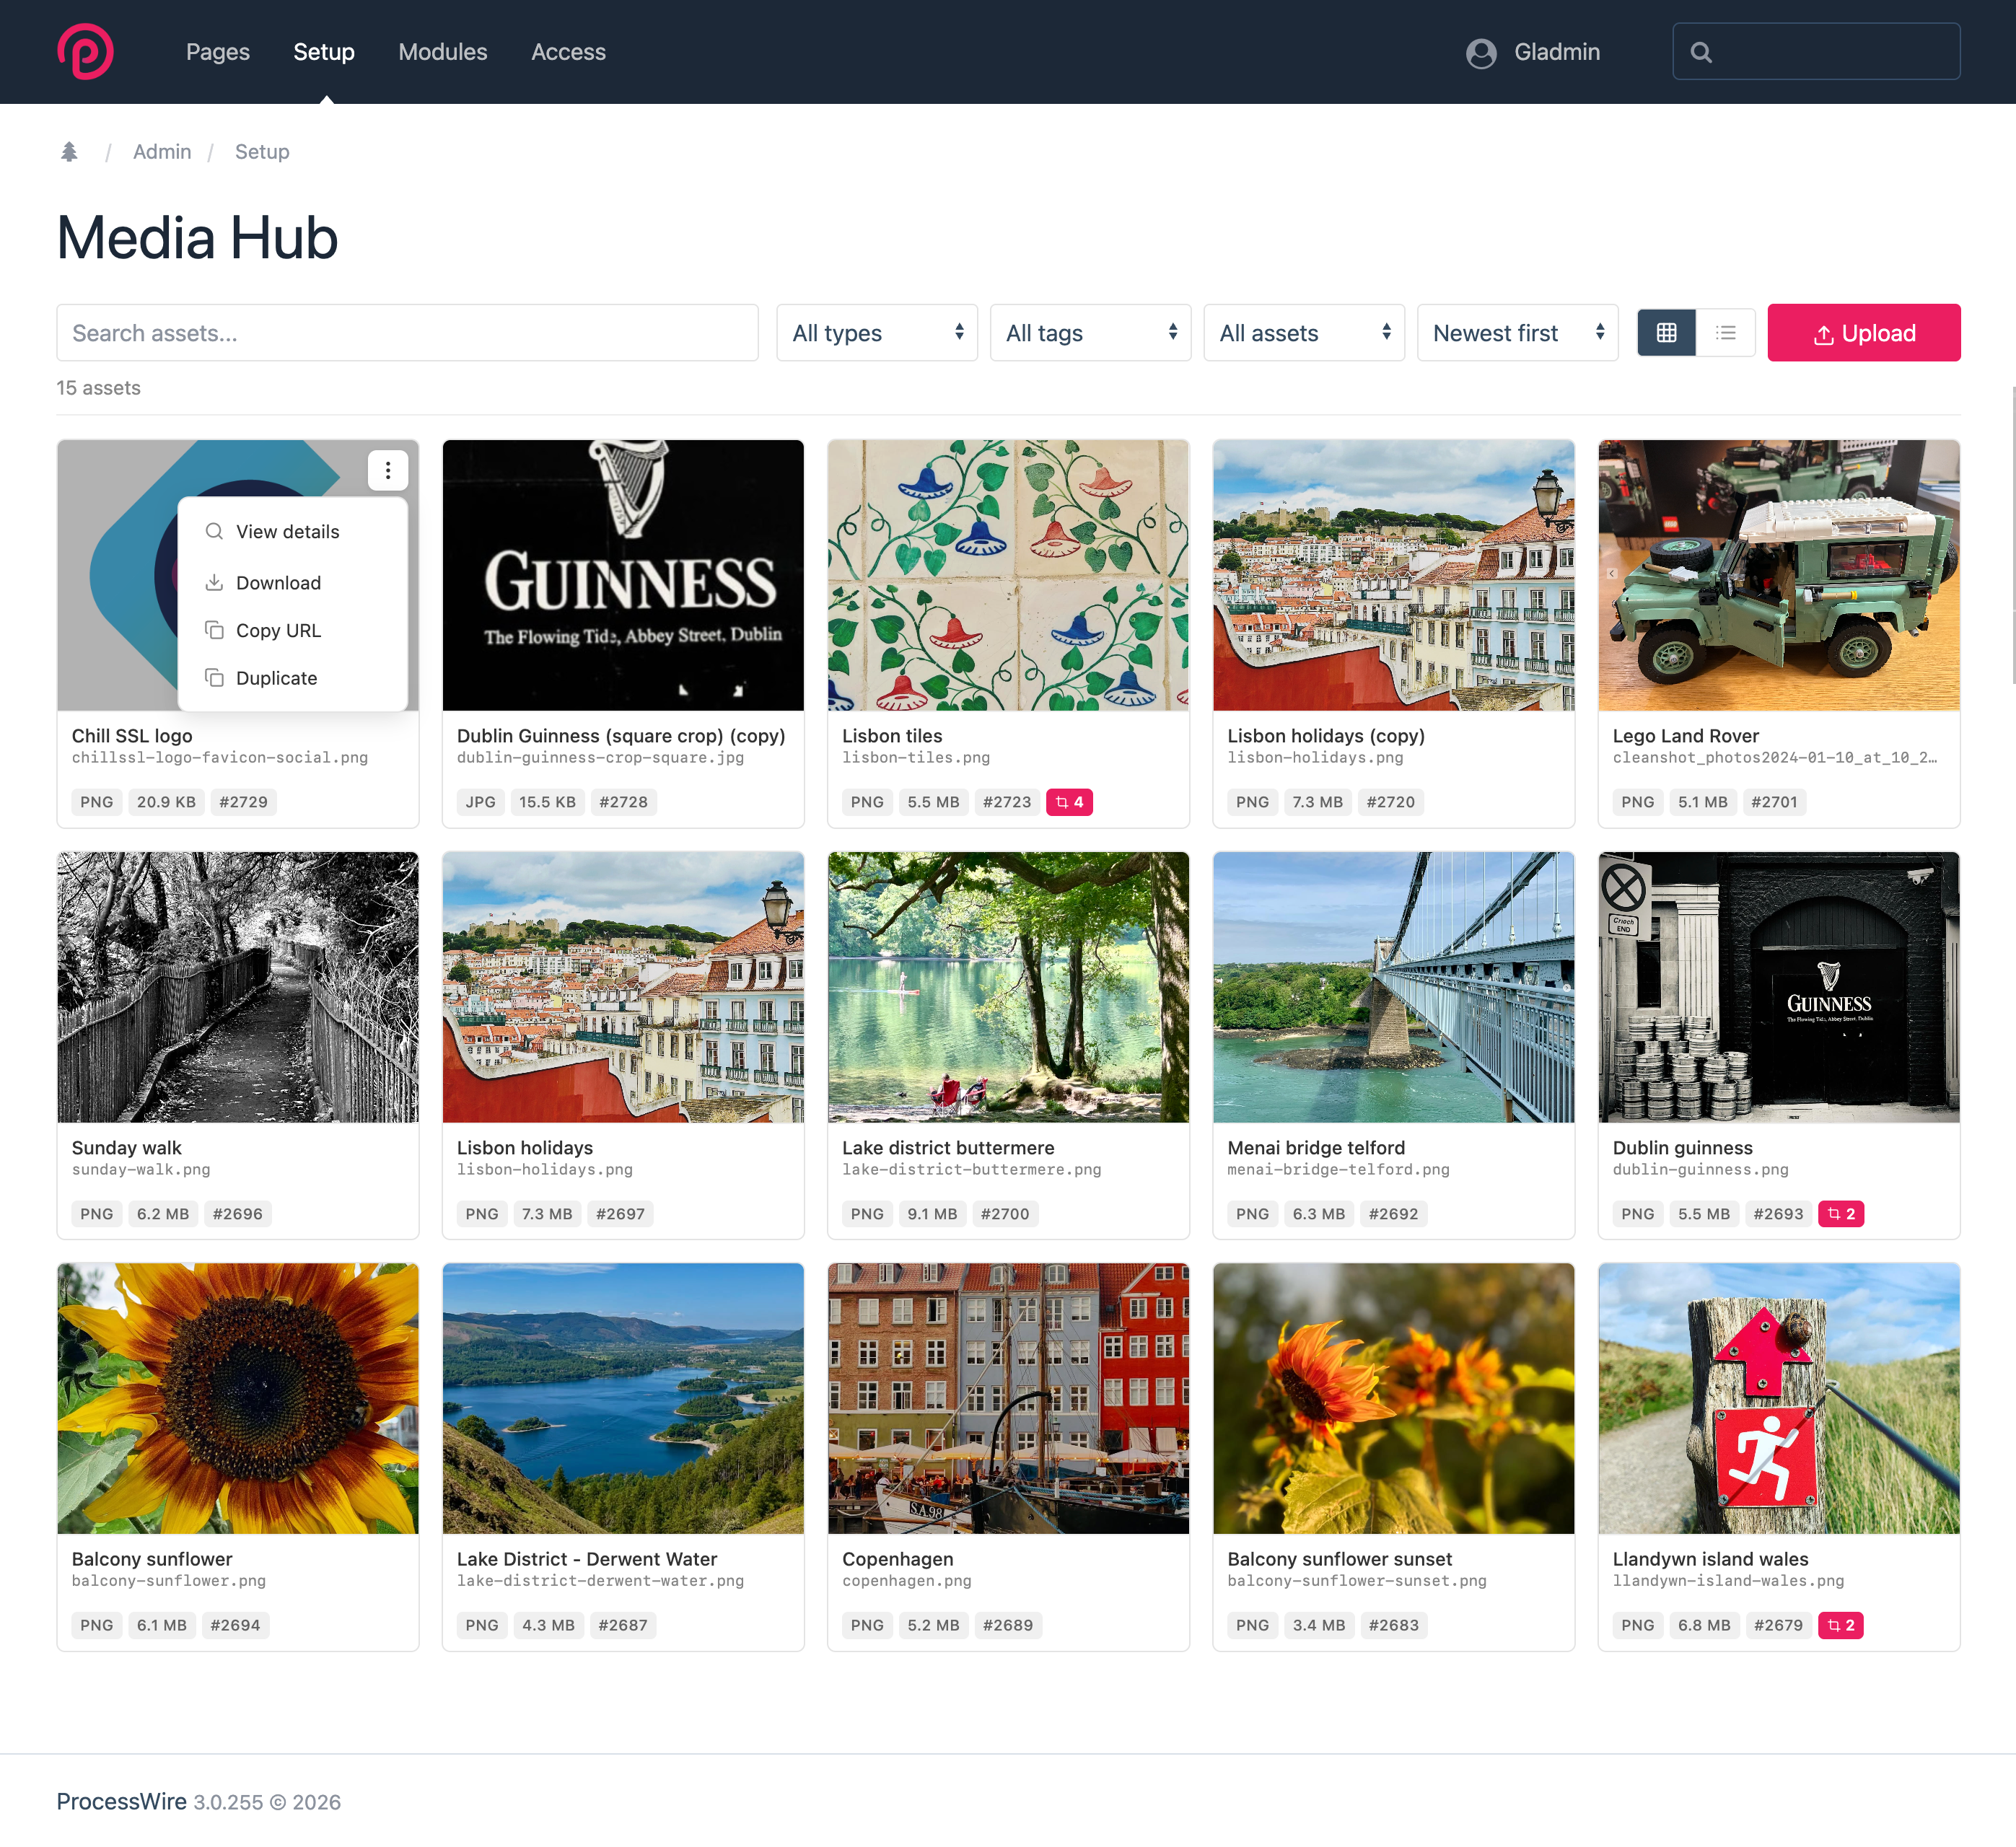Open the All types dropdown
2016x1847 pixels.
876,333
